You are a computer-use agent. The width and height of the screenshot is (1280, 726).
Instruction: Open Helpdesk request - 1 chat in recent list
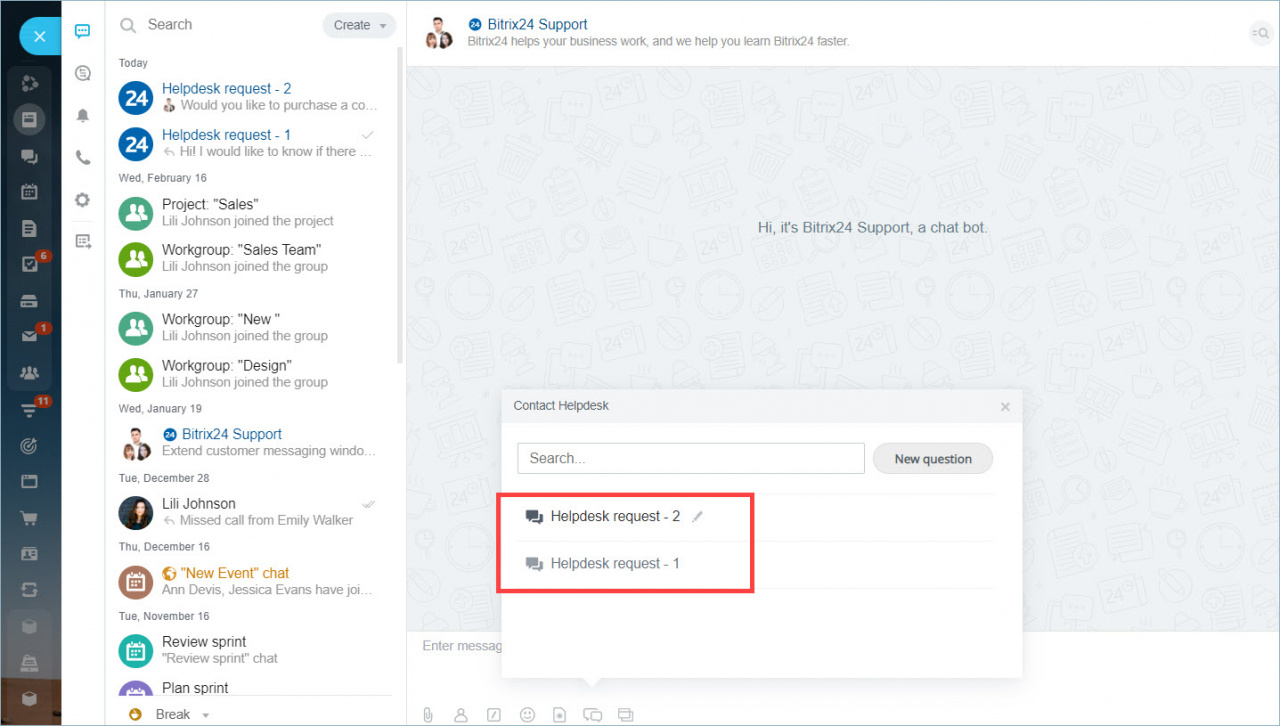252,142
